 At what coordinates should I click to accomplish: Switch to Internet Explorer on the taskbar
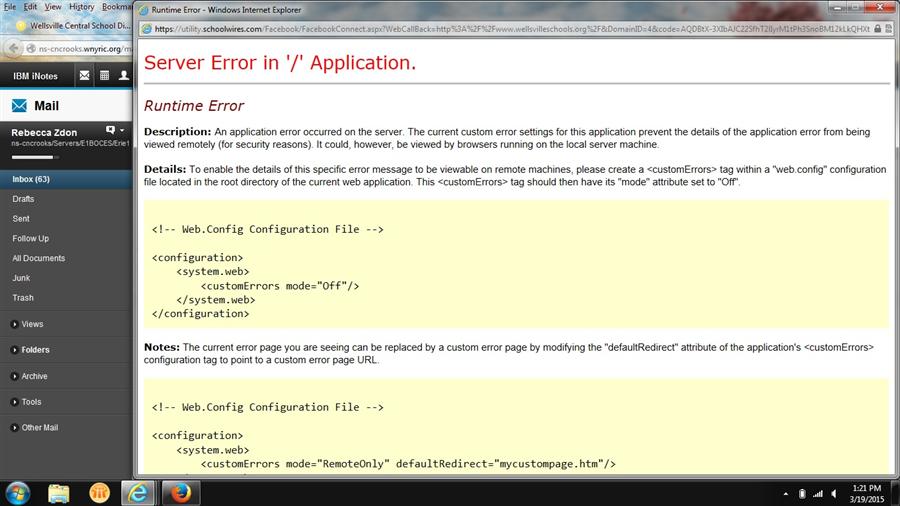pyautogui.click(x=138, y=493)
